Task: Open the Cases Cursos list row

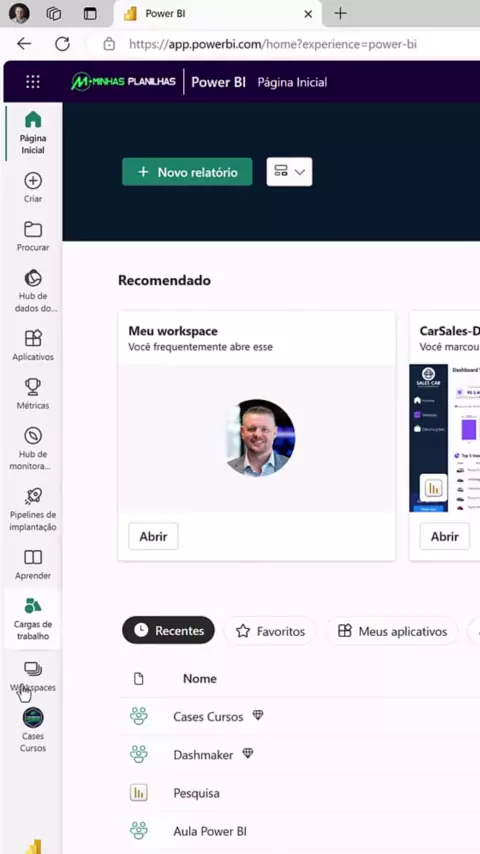Action: [x=300, y=716]
